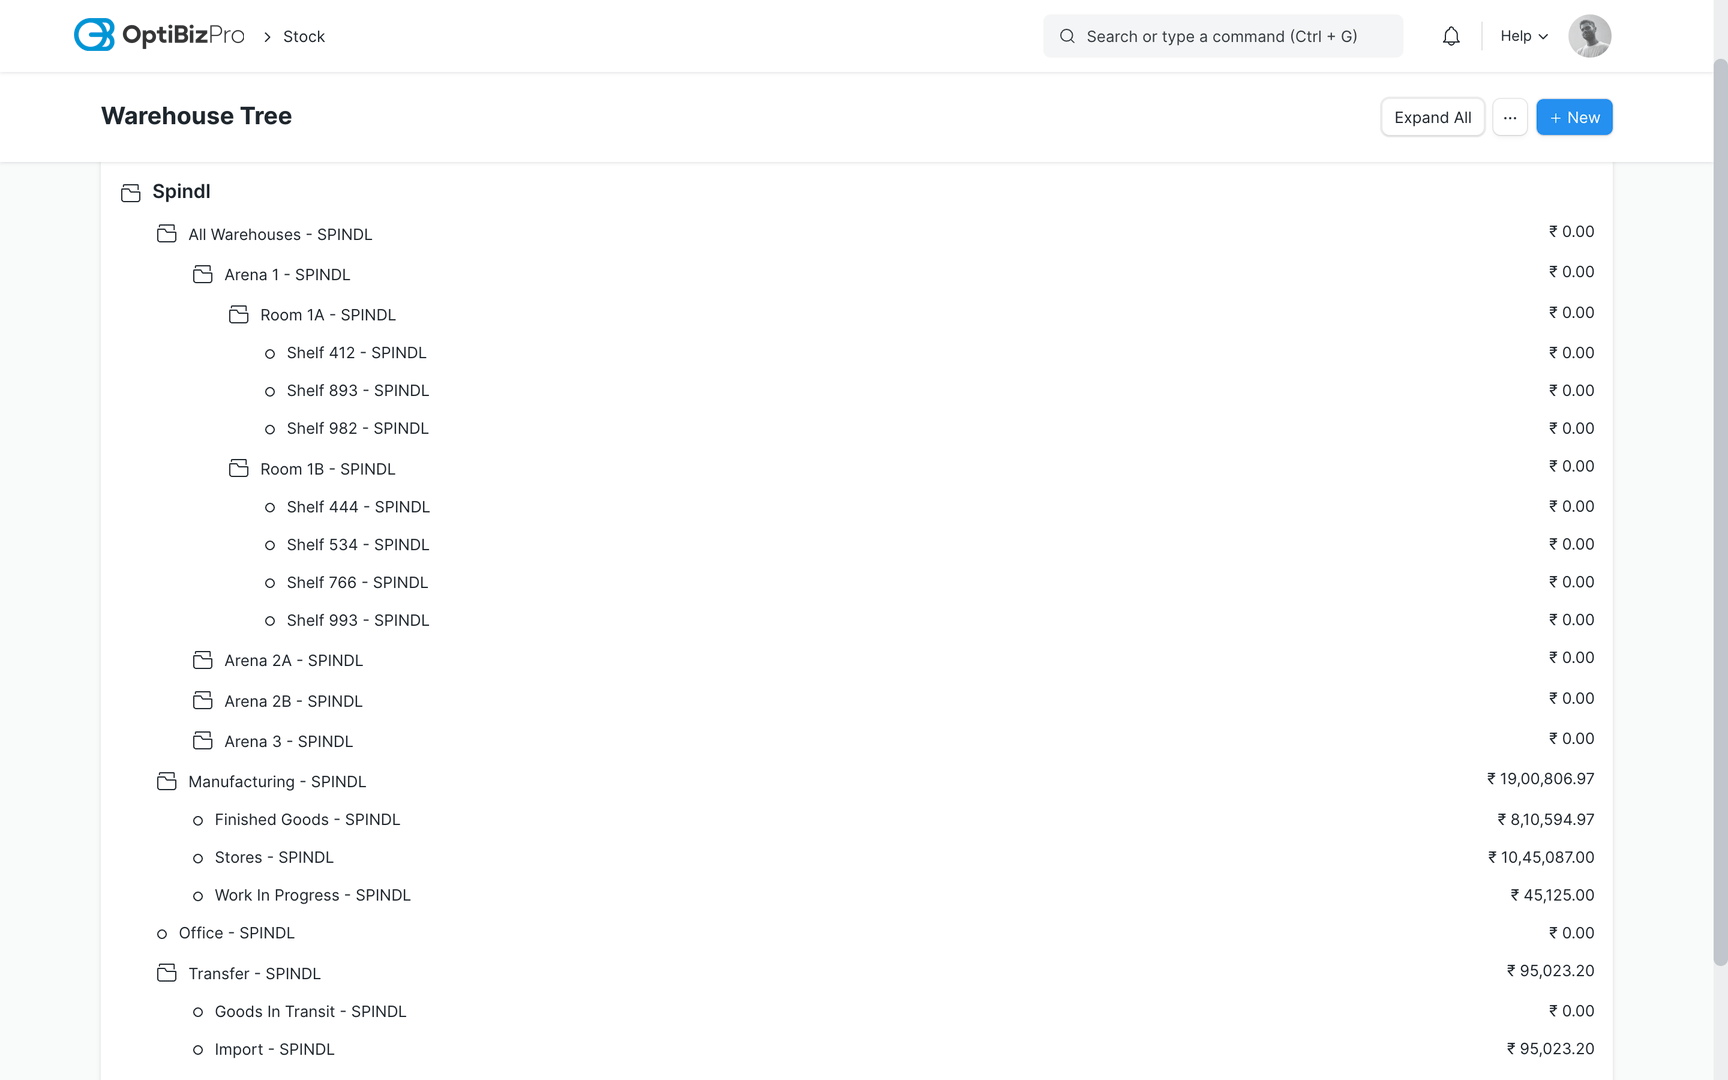The image size is (1728, 1080).
Task: Collapse the All Warehouses - SPINDL folder icon
Action: [167, 234]
